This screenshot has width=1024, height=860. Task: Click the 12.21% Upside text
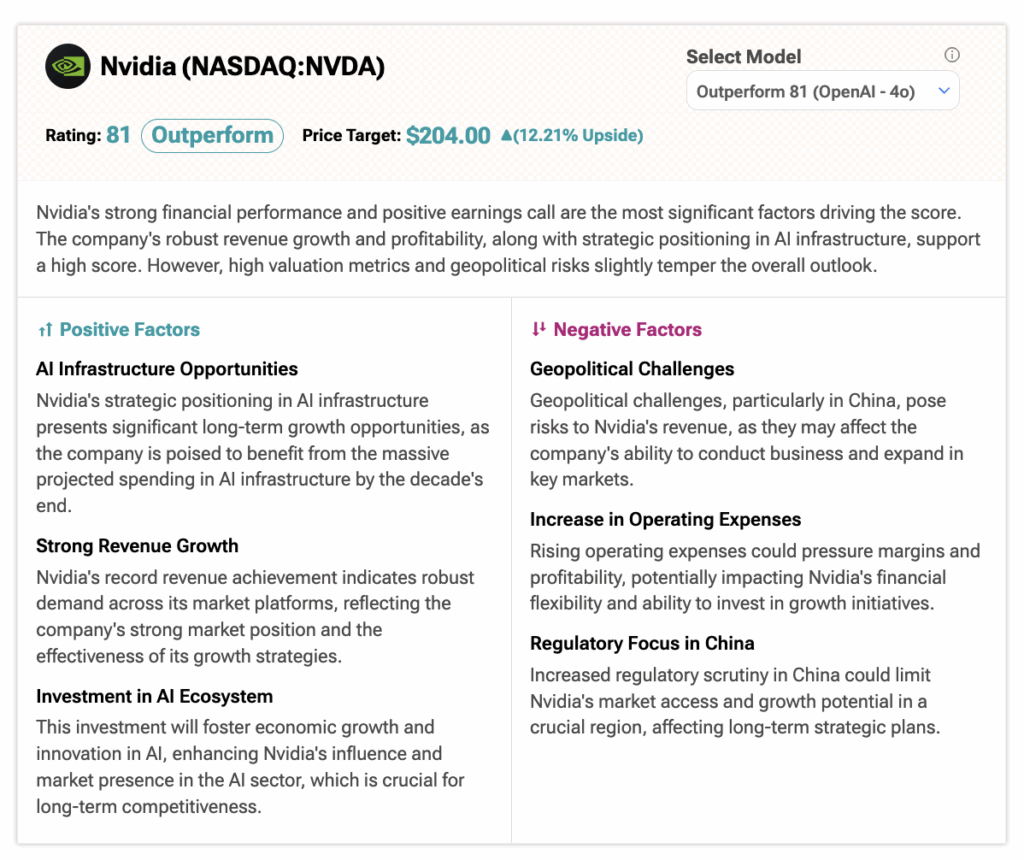[x=580, y=136]
